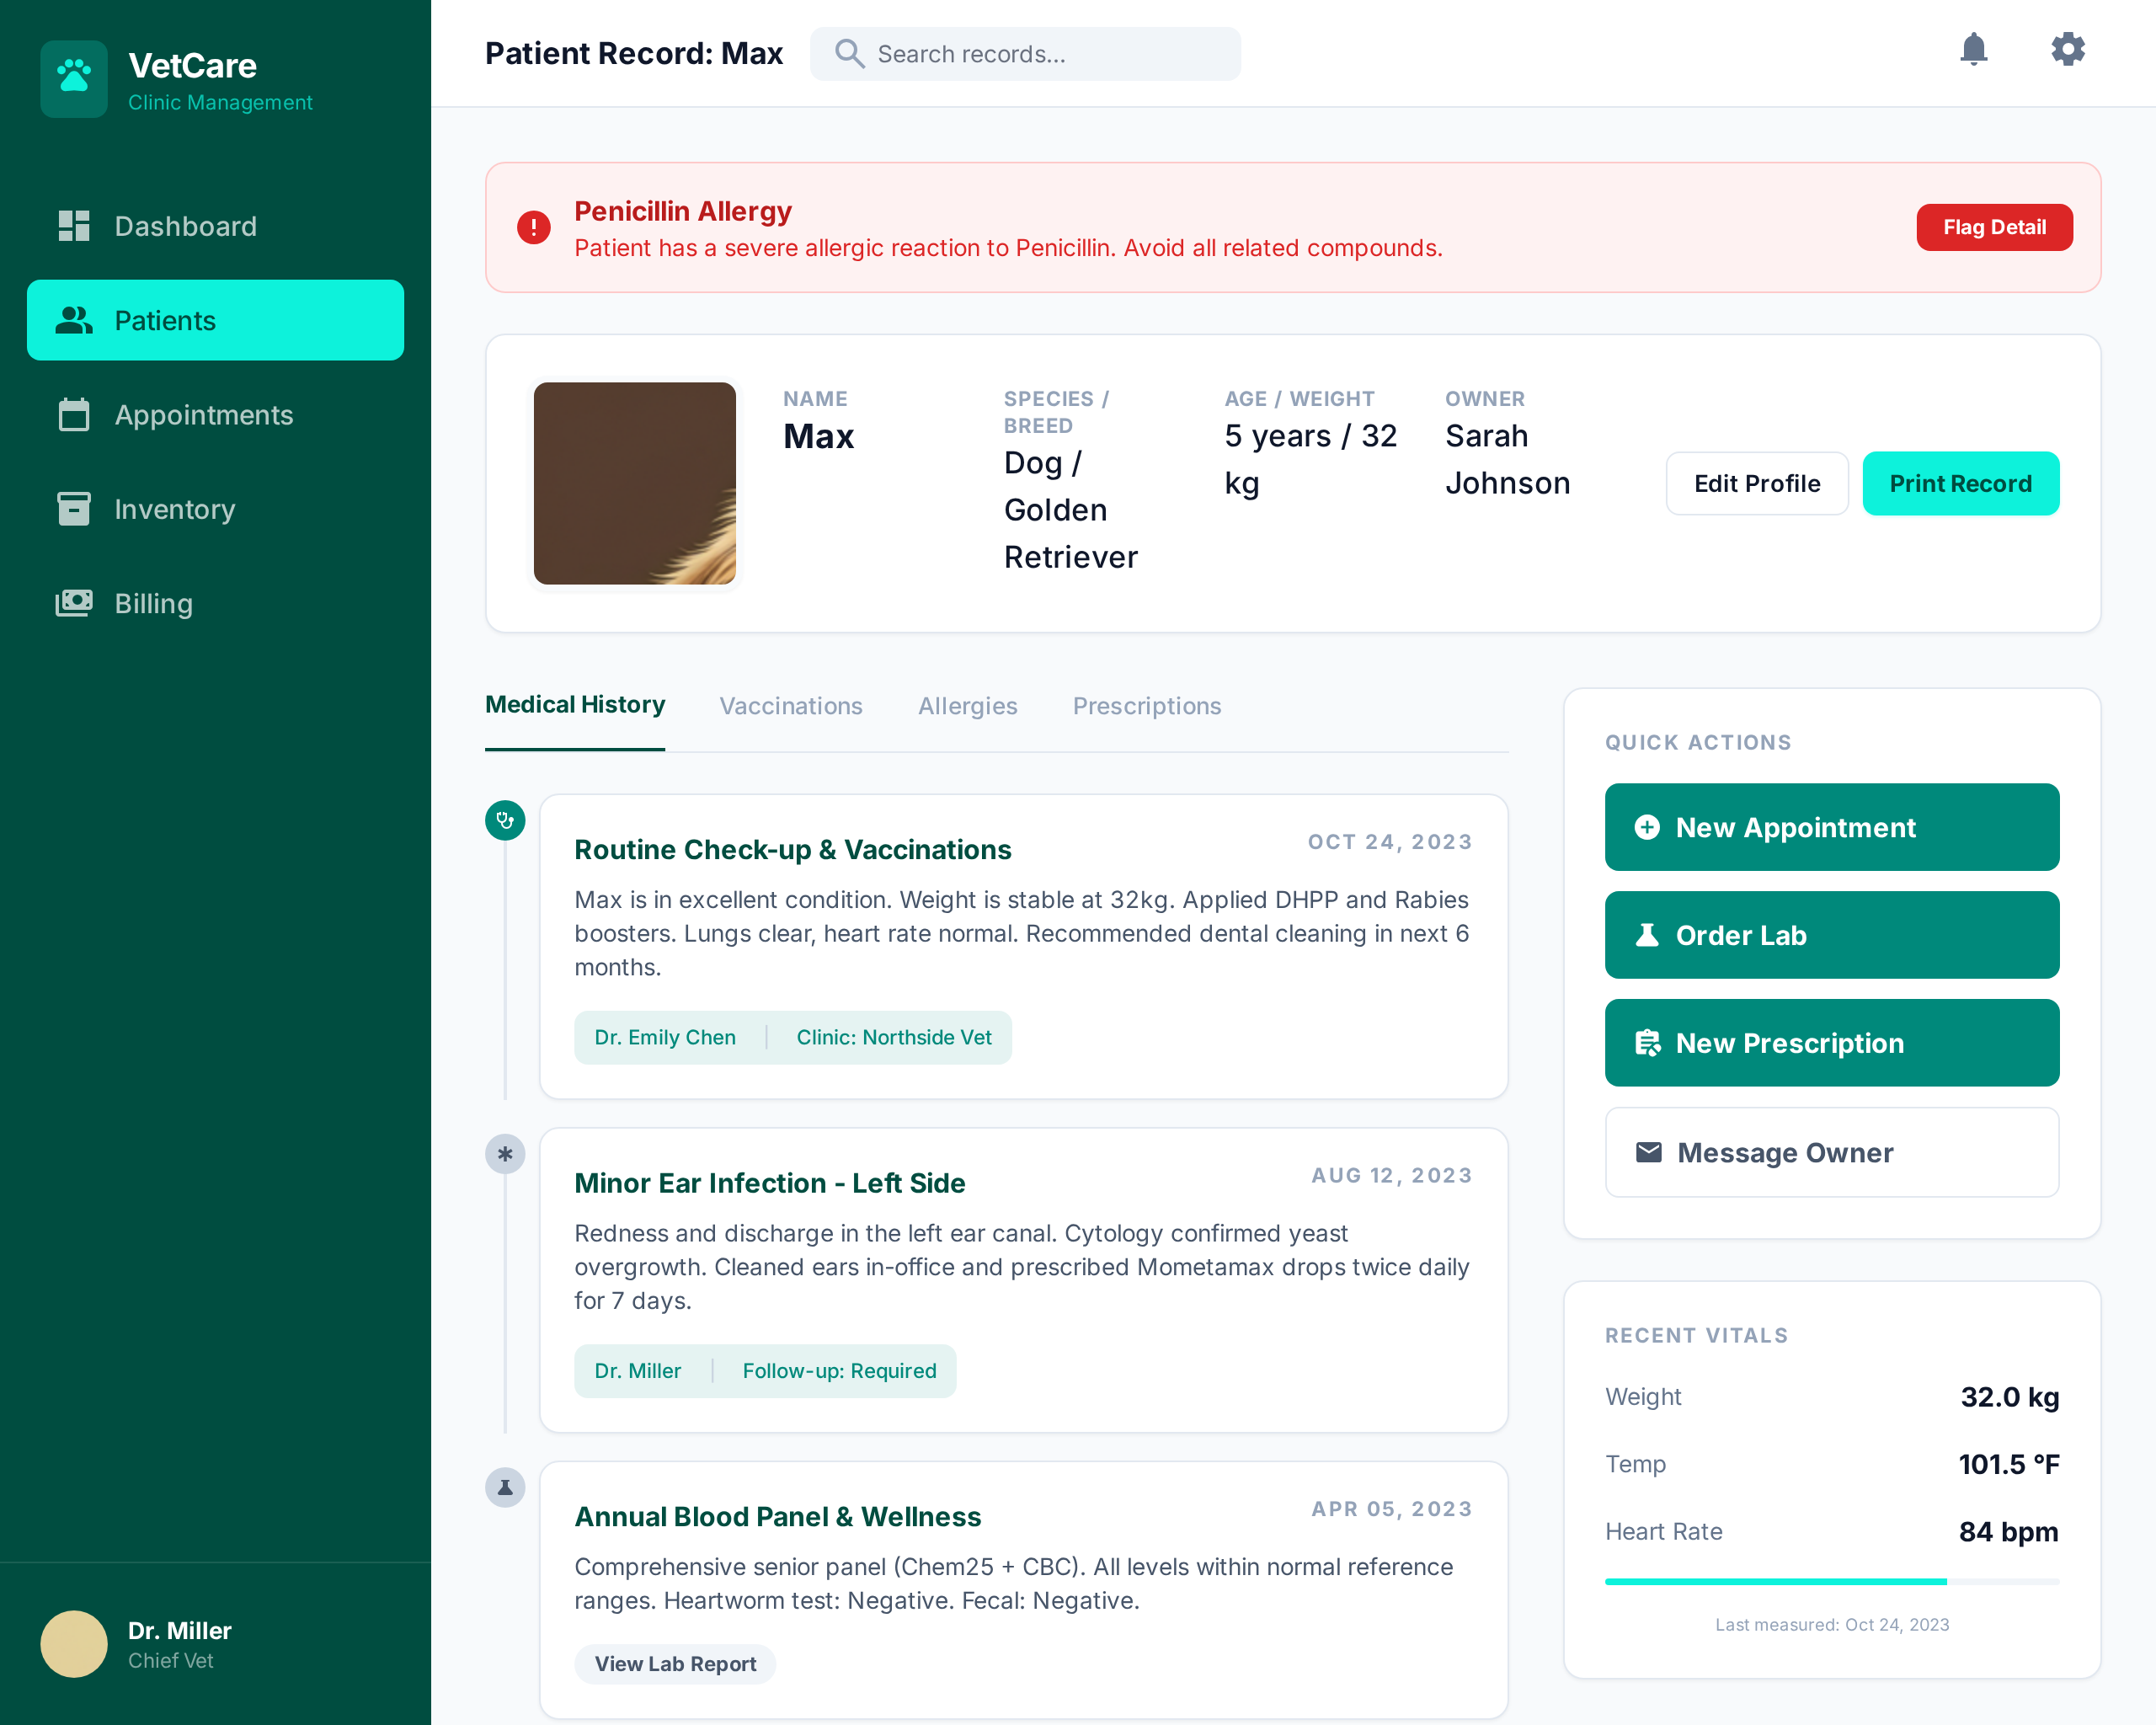Click Max's profile photo thumbnail
The image size is (2156, 1725).
point(634,484)
